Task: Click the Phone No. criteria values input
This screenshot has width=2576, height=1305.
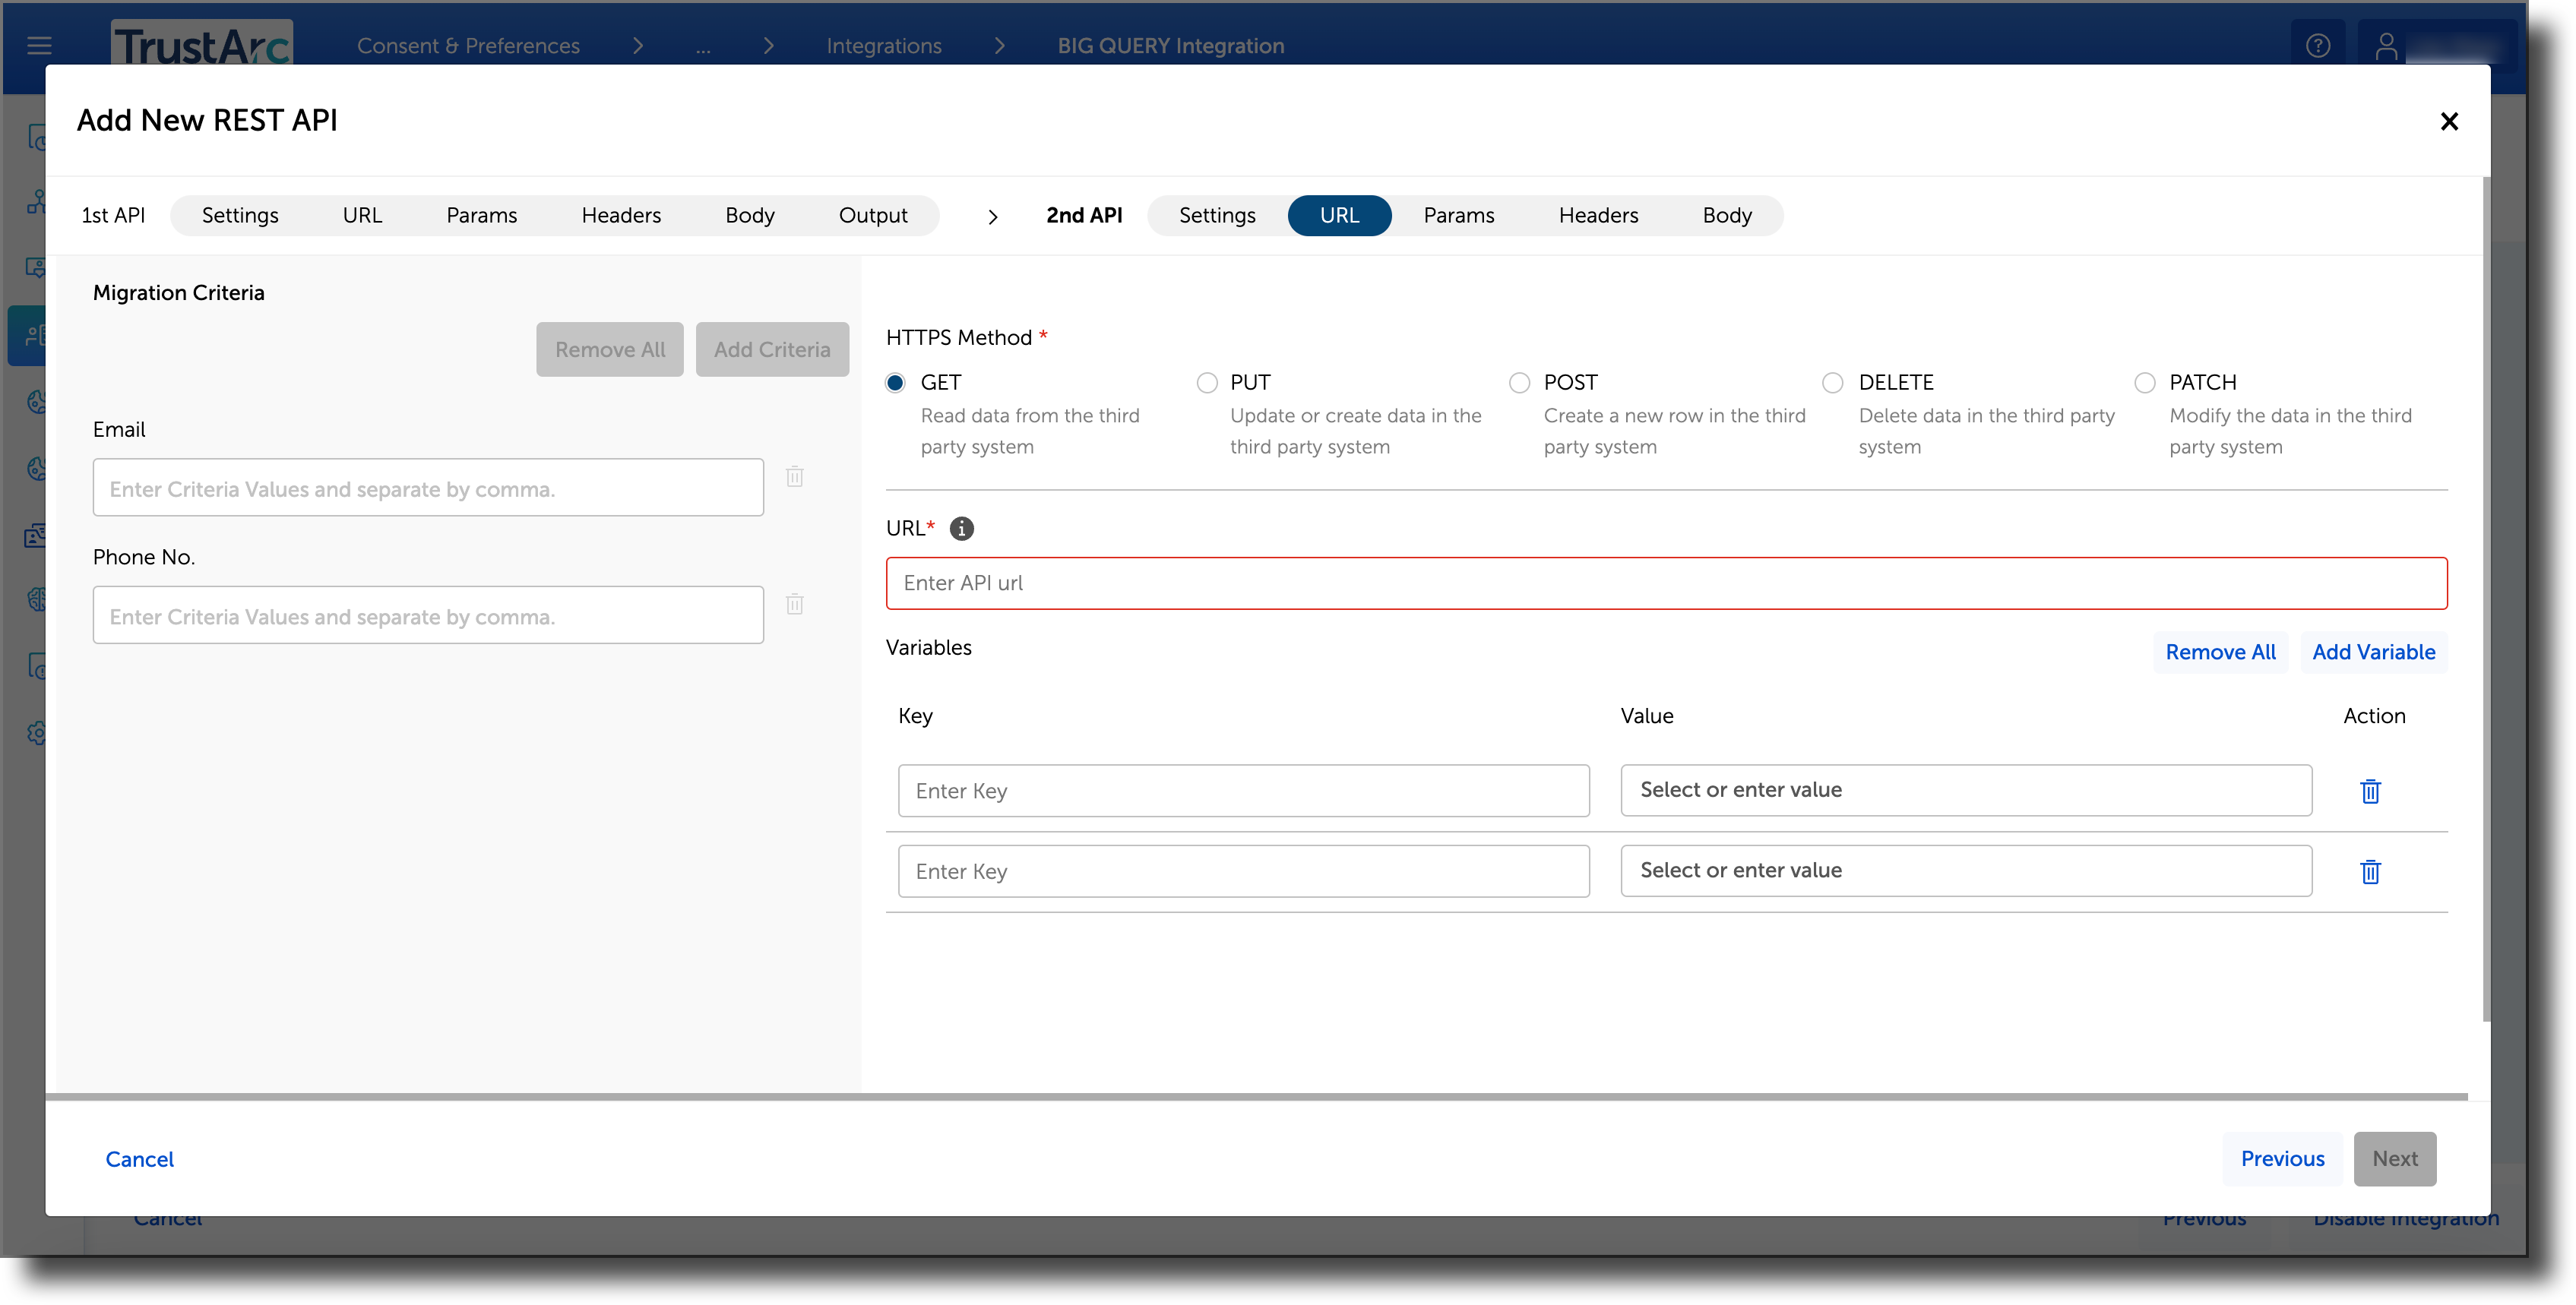Action: (x=428, y=616)
